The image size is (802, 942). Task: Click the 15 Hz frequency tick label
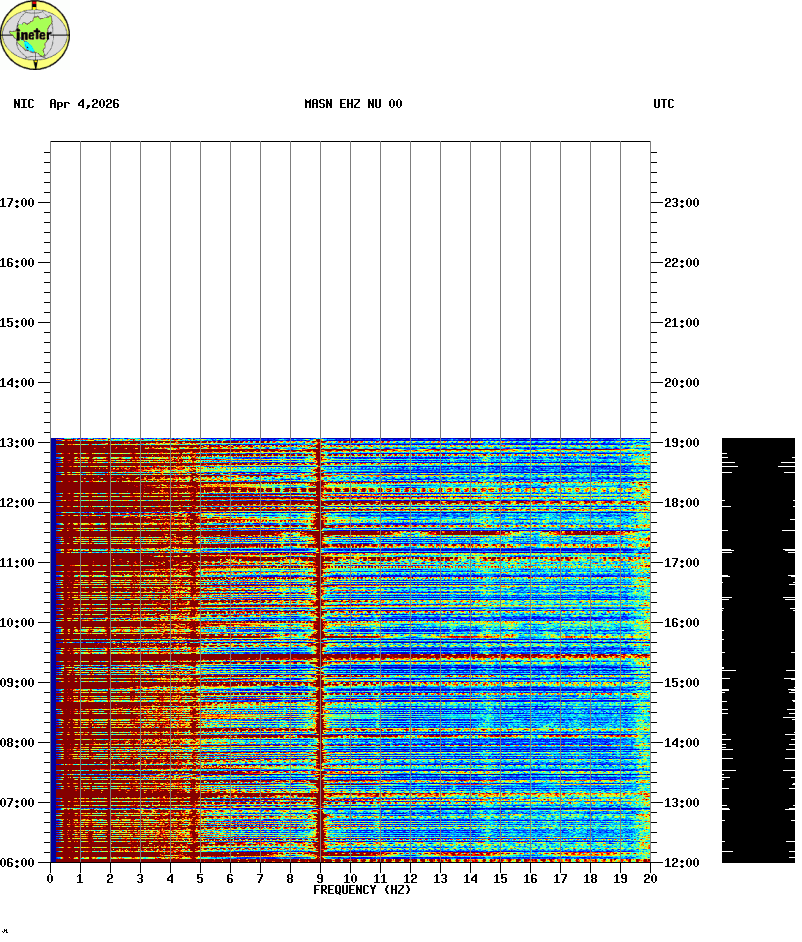500,878
